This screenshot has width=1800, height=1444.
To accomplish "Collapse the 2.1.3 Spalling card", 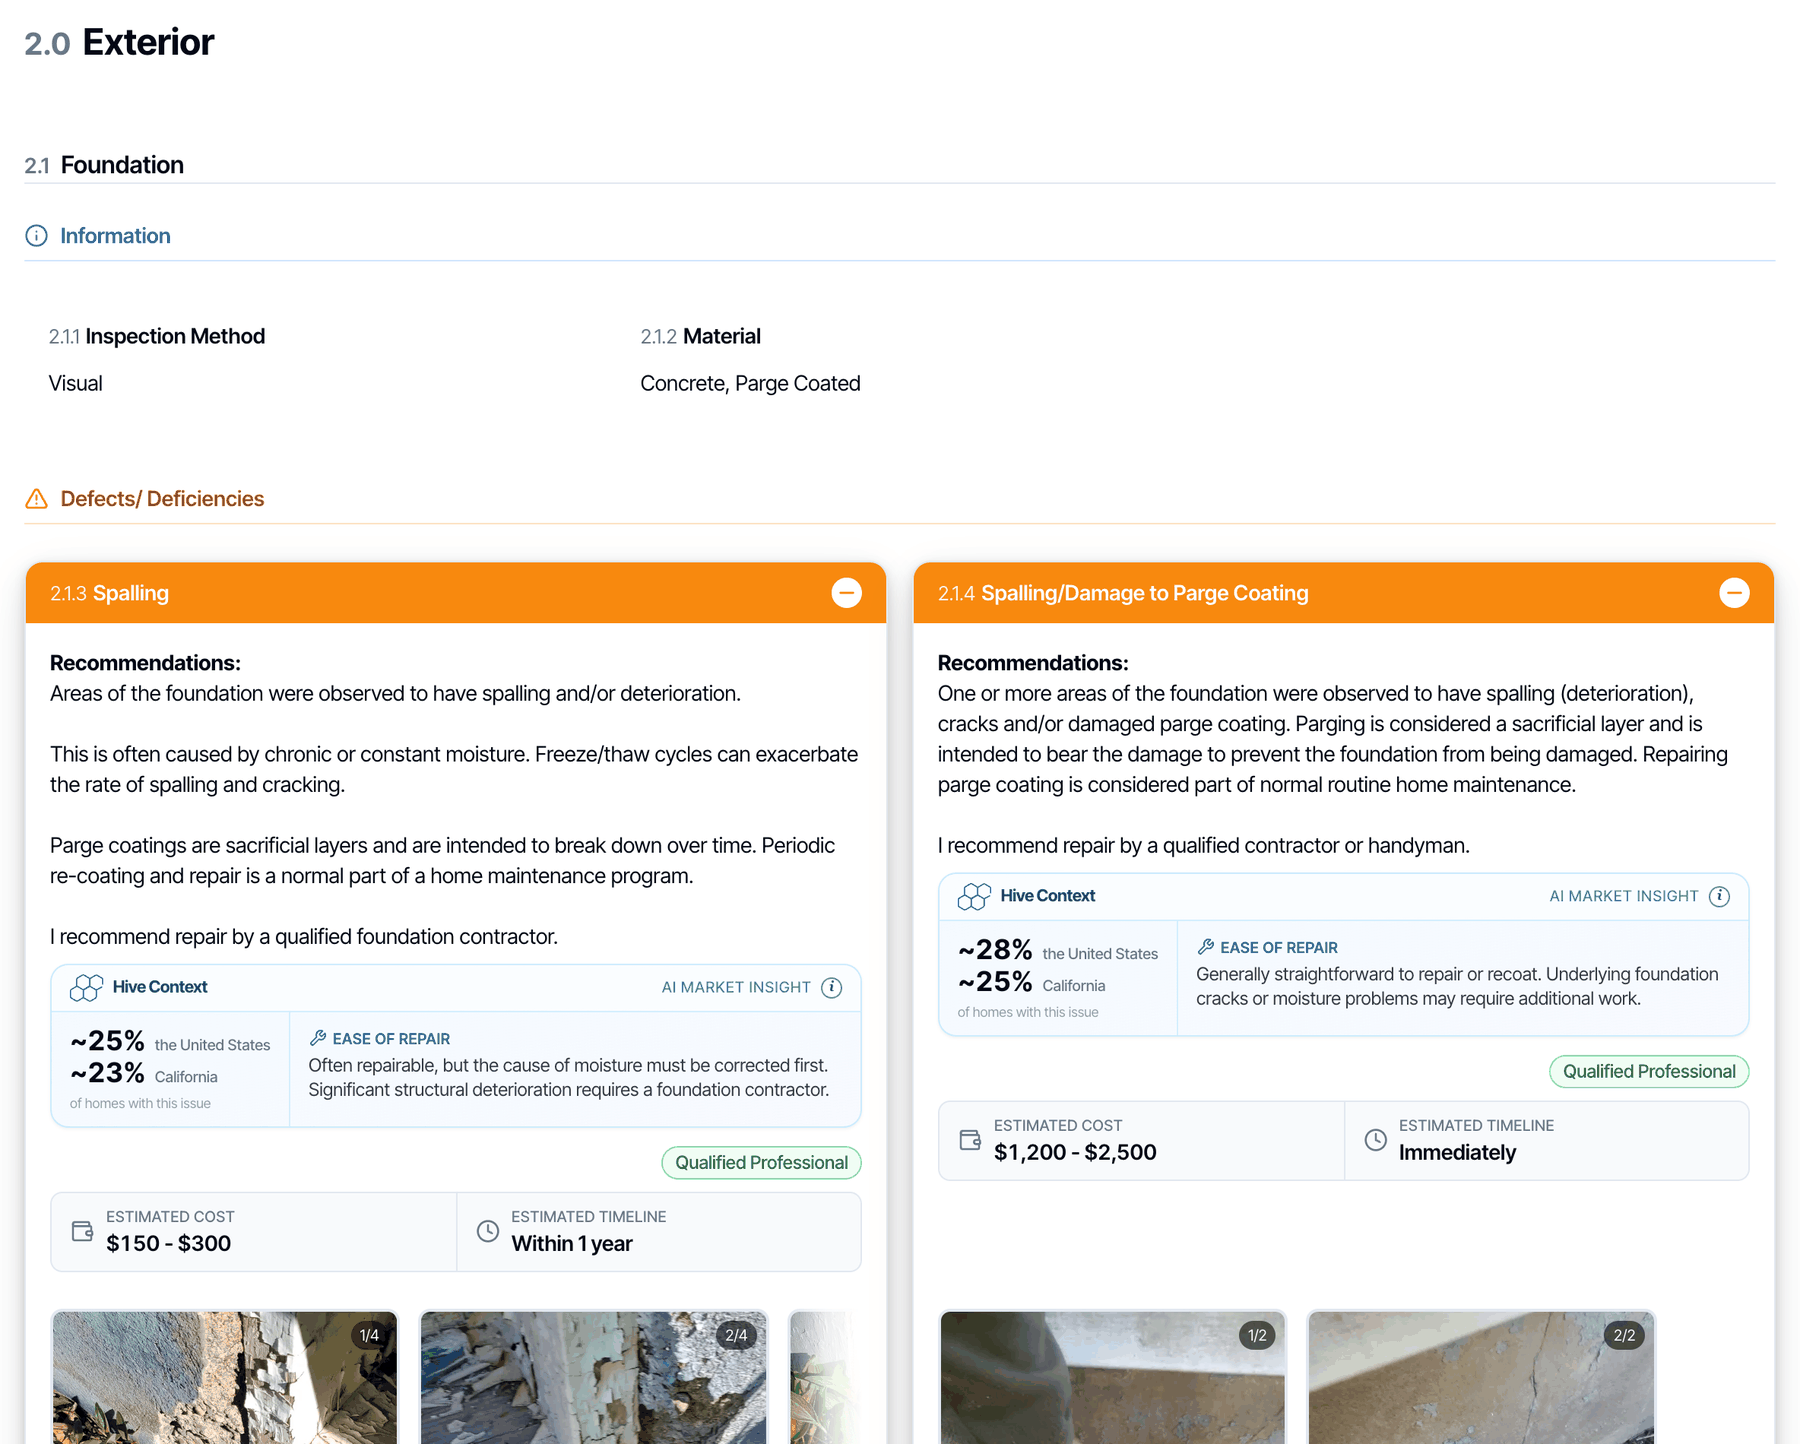I will (846, 593).
